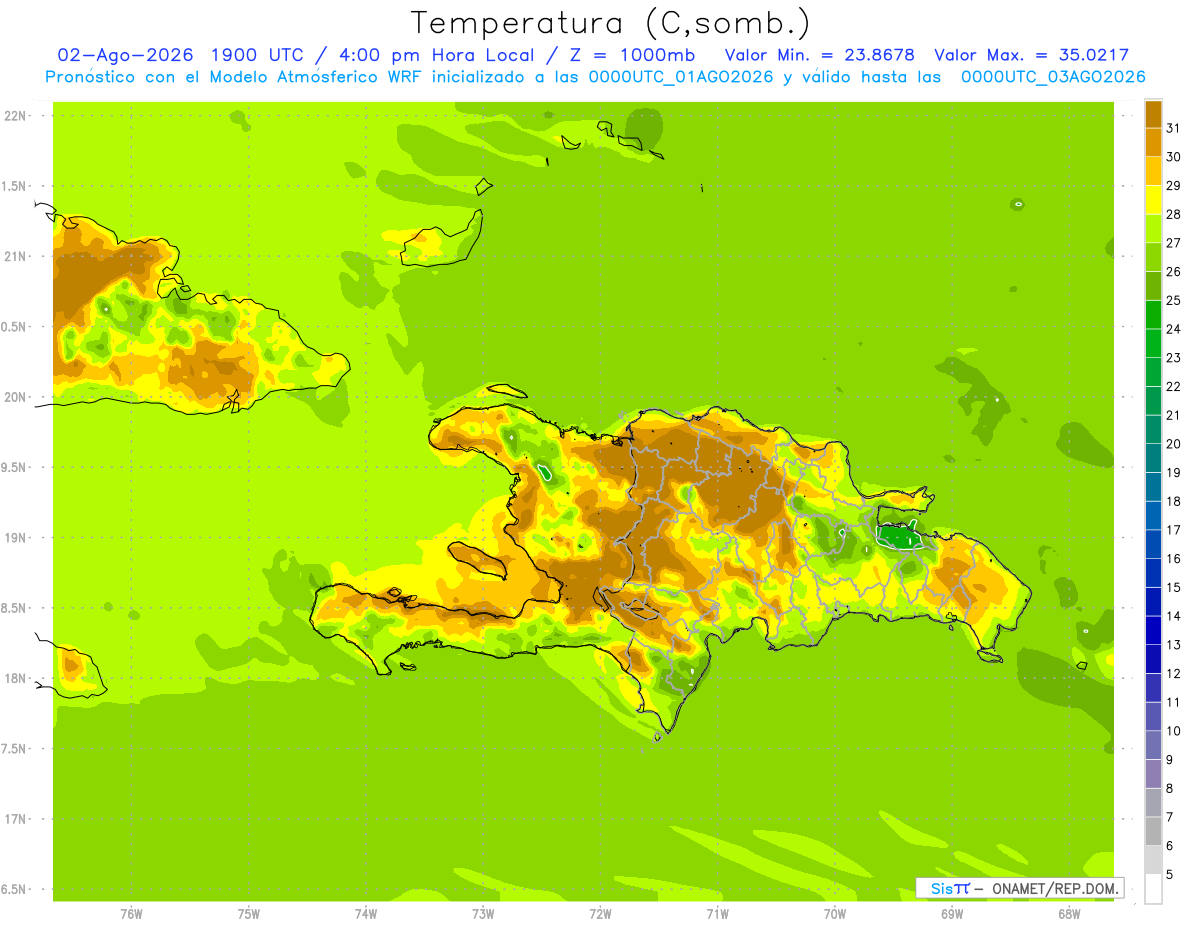
Task: Click the longitude axis label "76W"
Action: [131, 913]
